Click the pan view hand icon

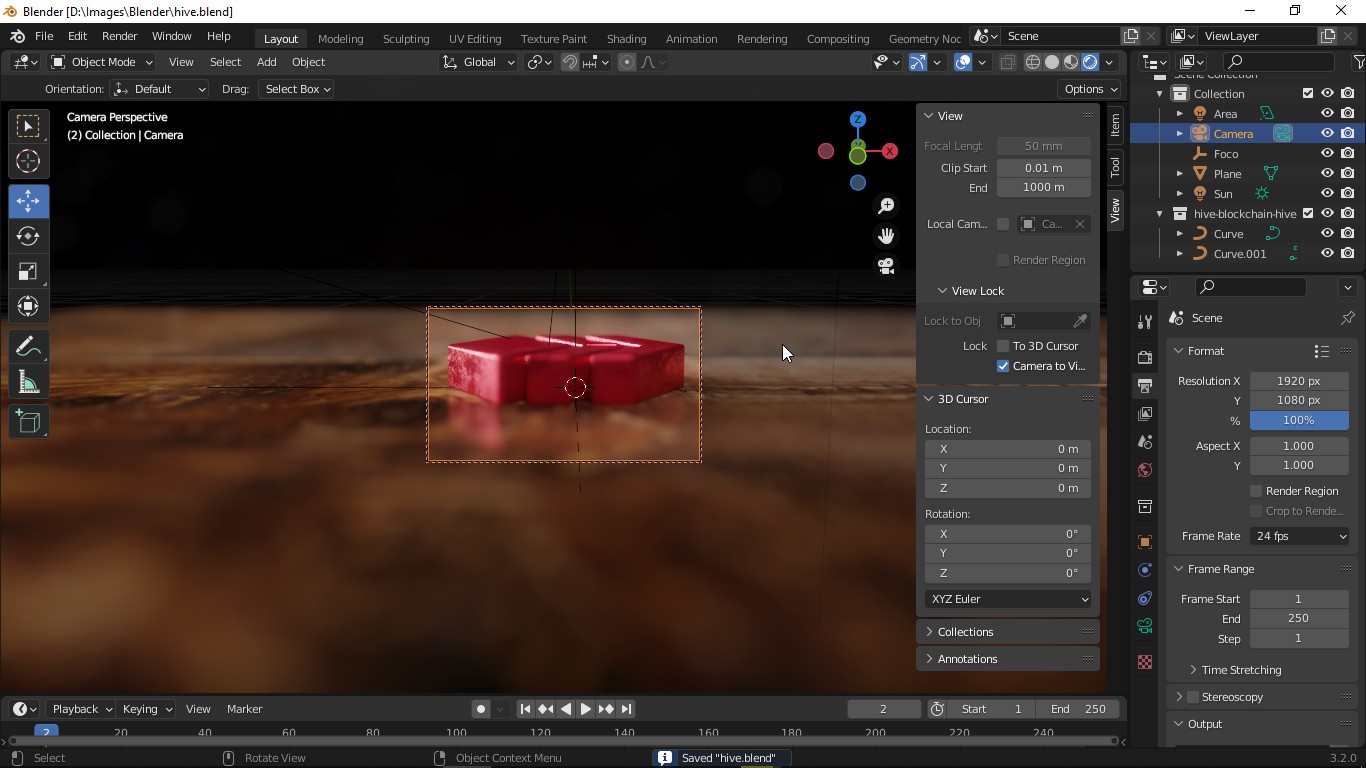[x=886, y=236]
